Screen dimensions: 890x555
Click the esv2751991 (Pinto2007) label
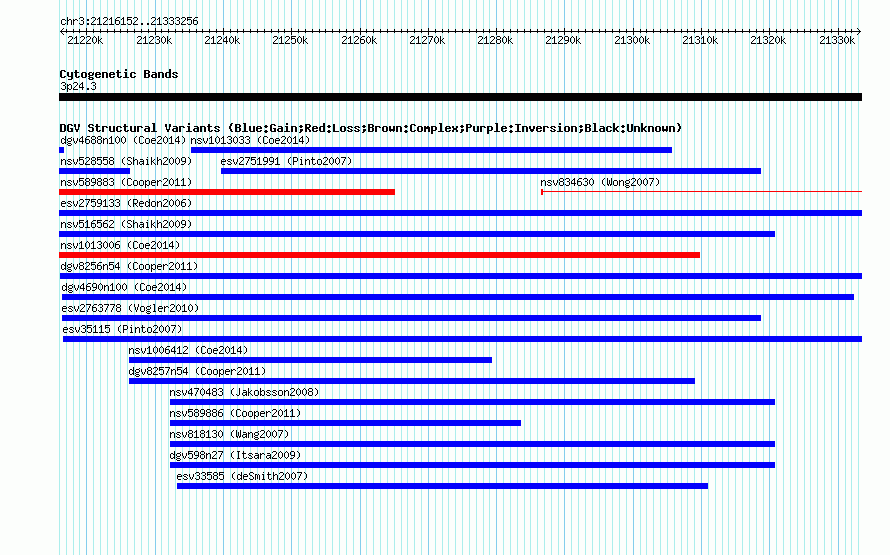tap(286, 161)
